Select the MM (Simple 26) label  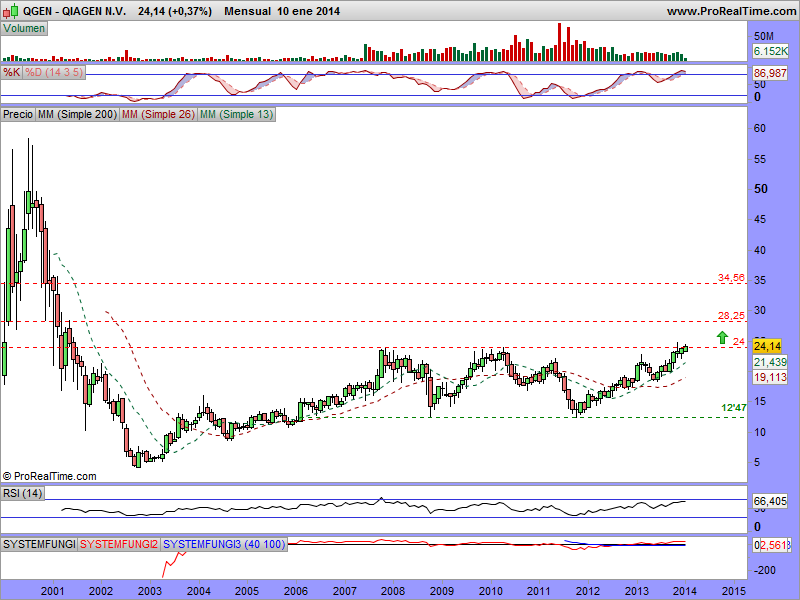click(x=158, y=114)
